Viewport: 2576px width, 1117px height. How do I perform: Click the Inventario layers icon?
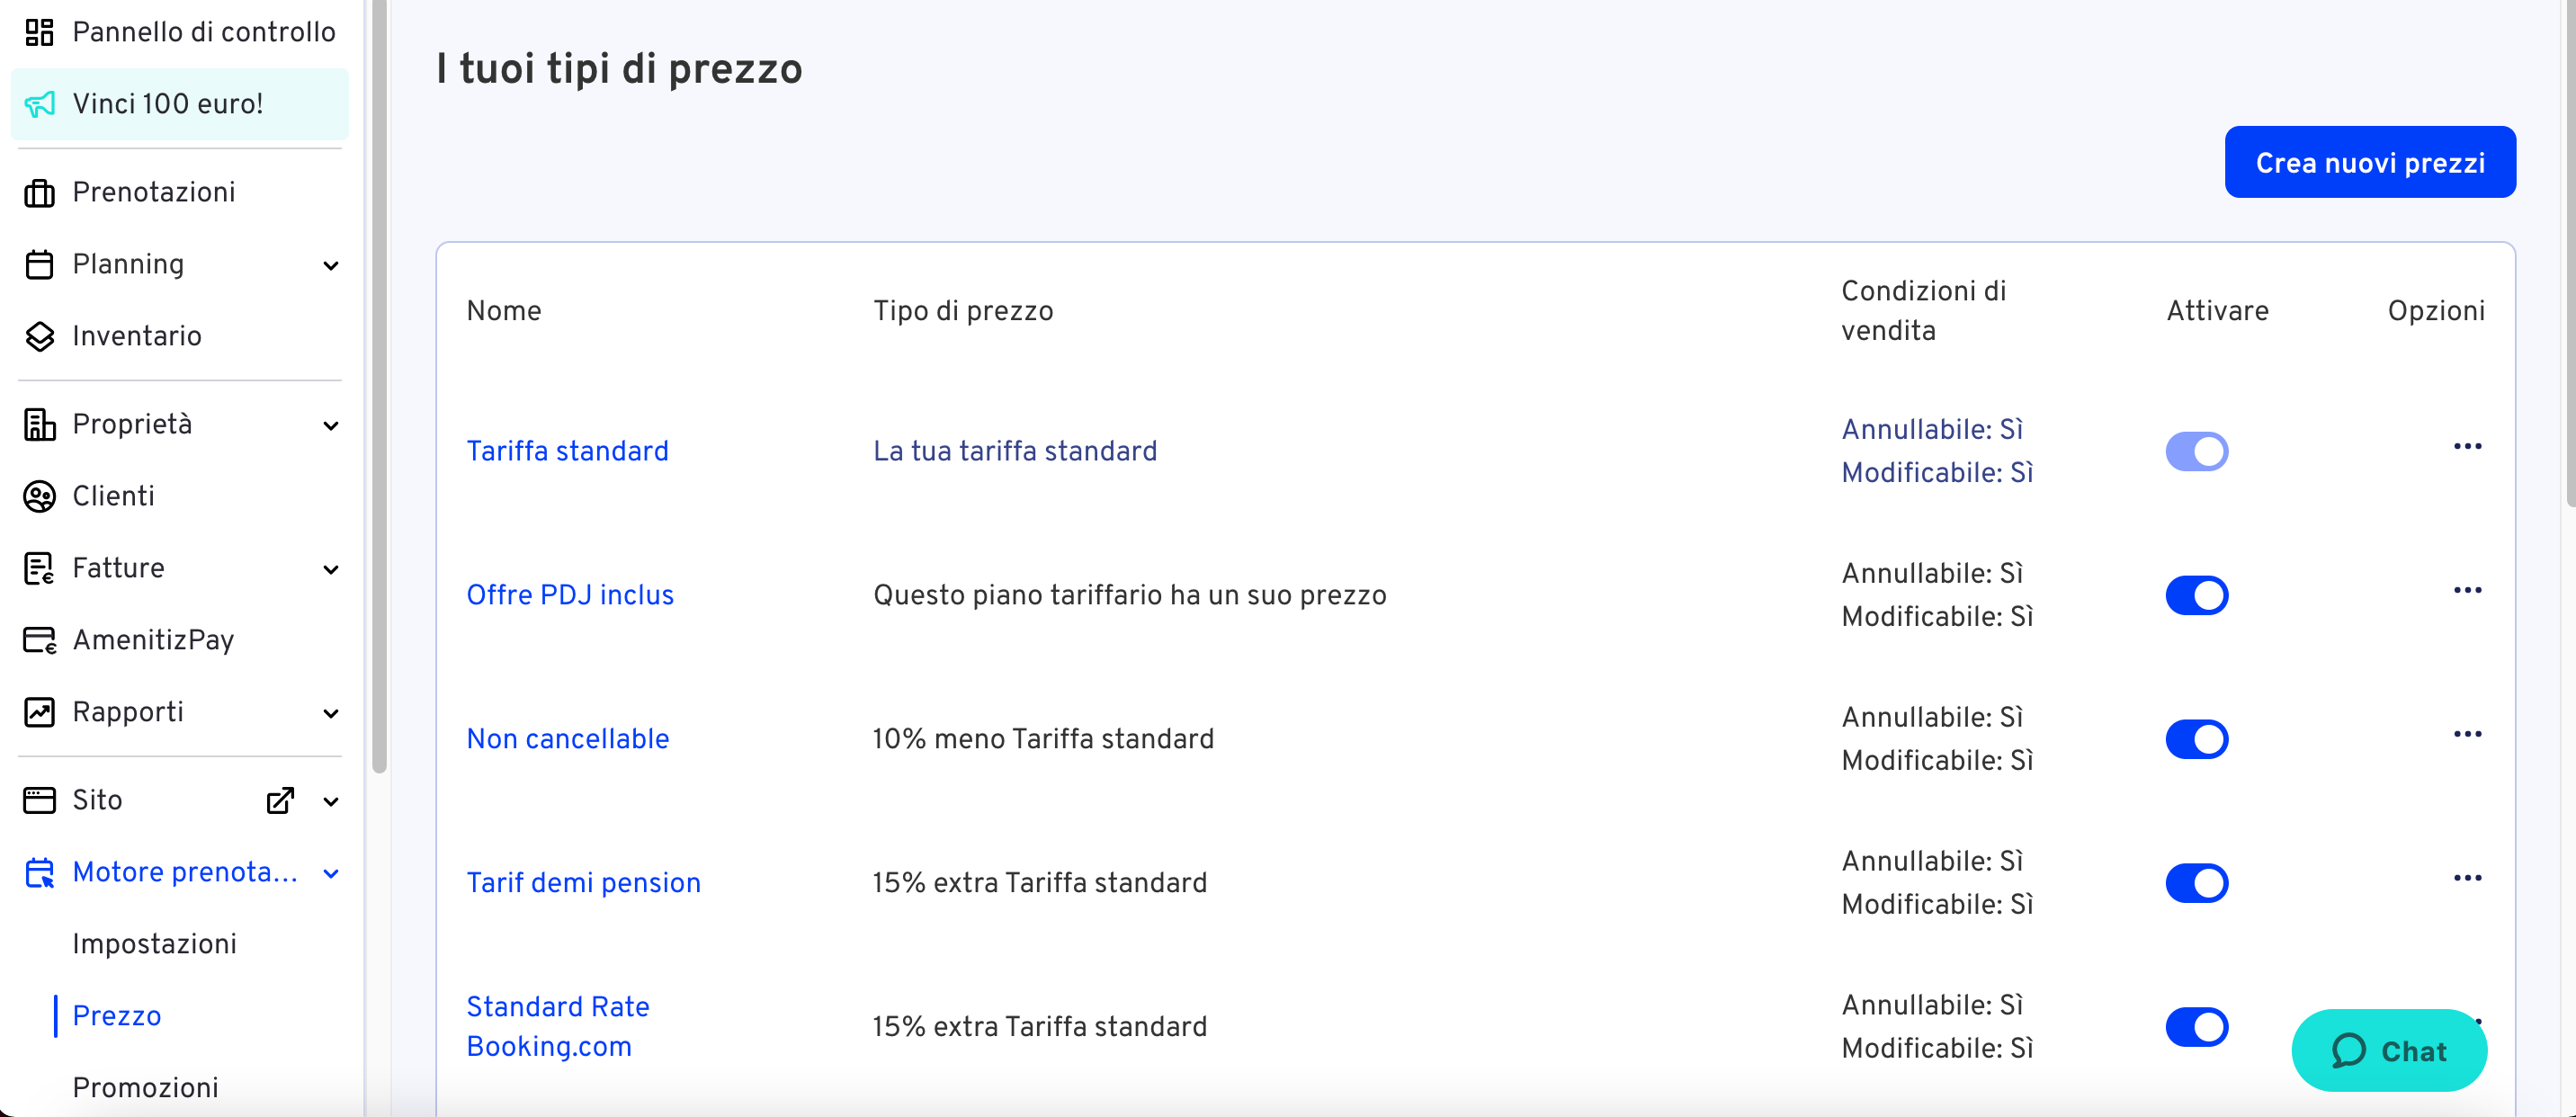coord(39,336)
